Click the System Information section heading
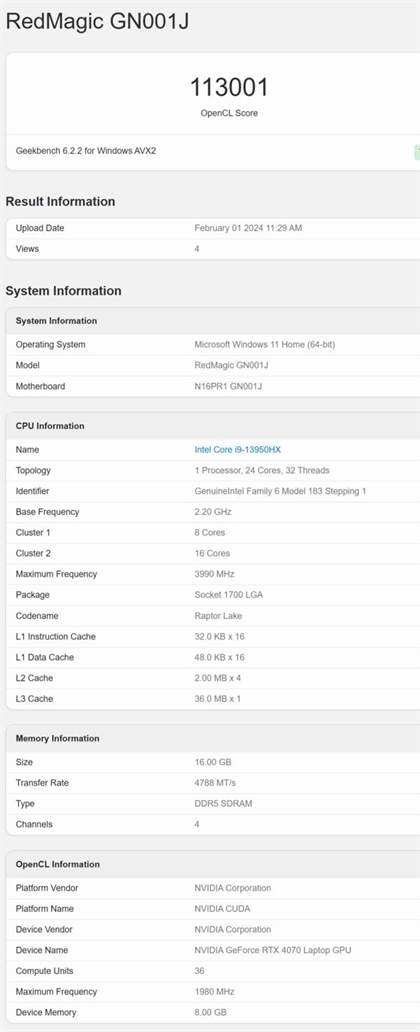The width and height of the screenshot is (420, 1032). pos(63,291)
